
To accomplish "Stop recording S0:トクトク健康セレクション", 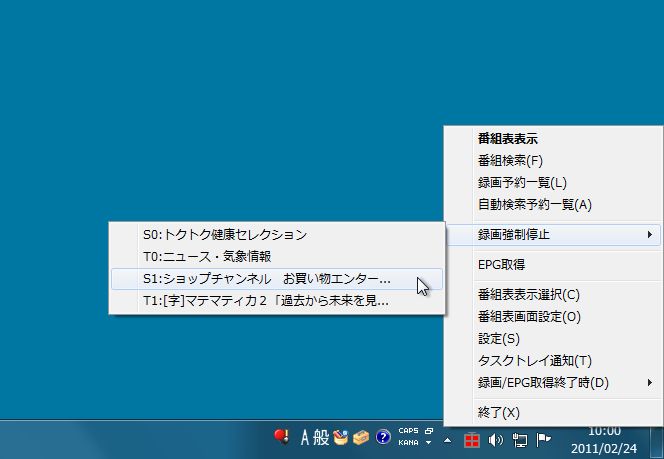I will pyautogui.click(x=277, y=235).
